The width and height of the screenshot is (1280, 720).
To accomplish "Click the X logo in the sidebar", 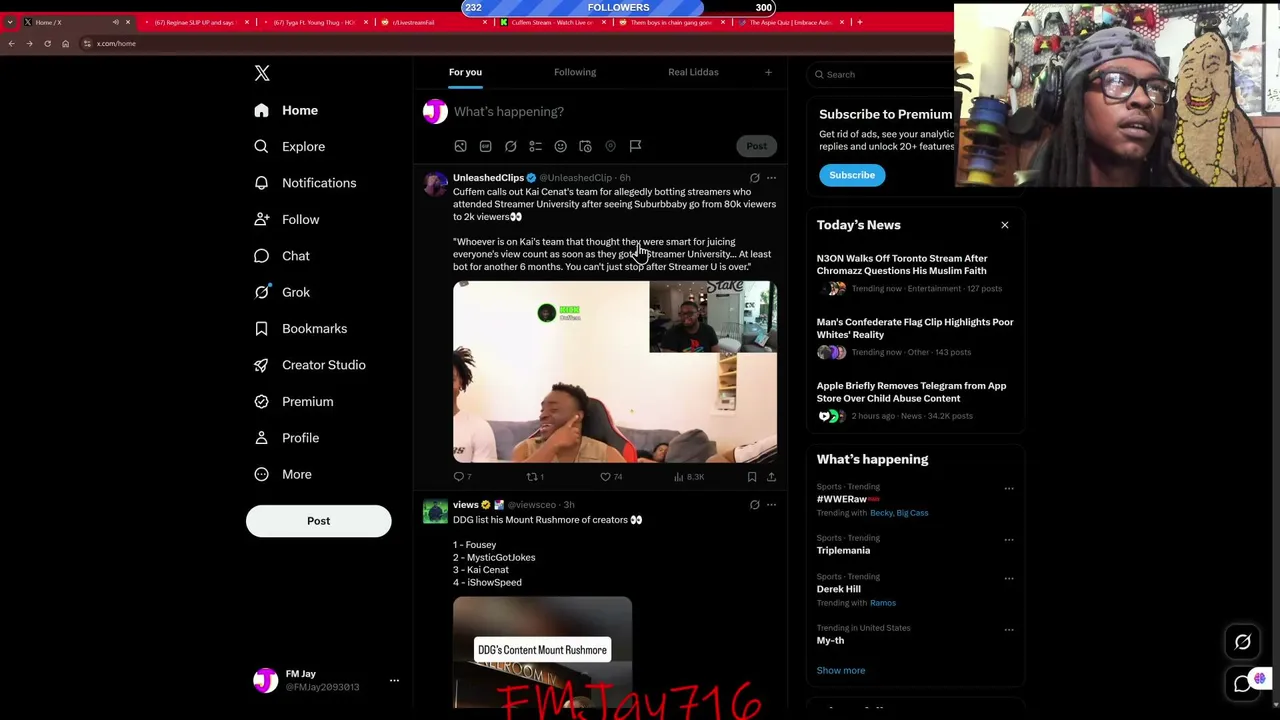I will [262, 73].
